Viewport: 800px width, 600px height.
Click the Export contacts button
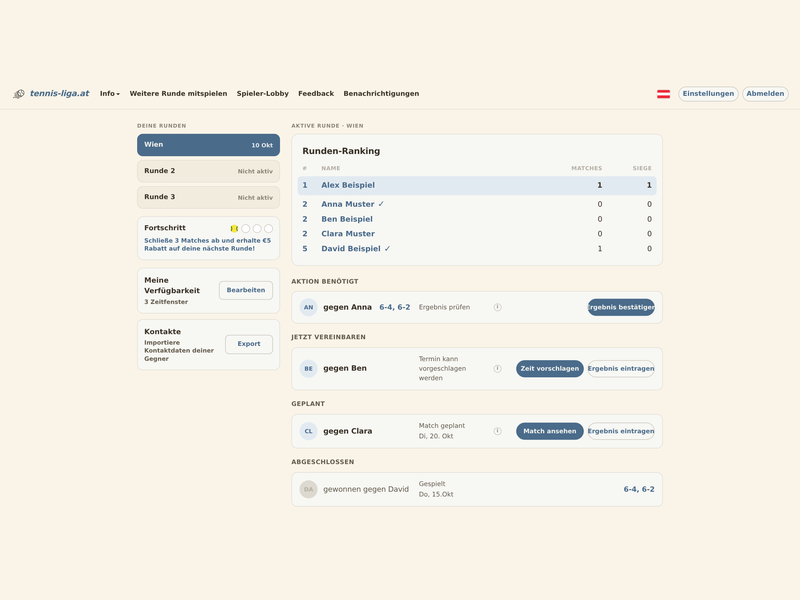tap(249, 344)
